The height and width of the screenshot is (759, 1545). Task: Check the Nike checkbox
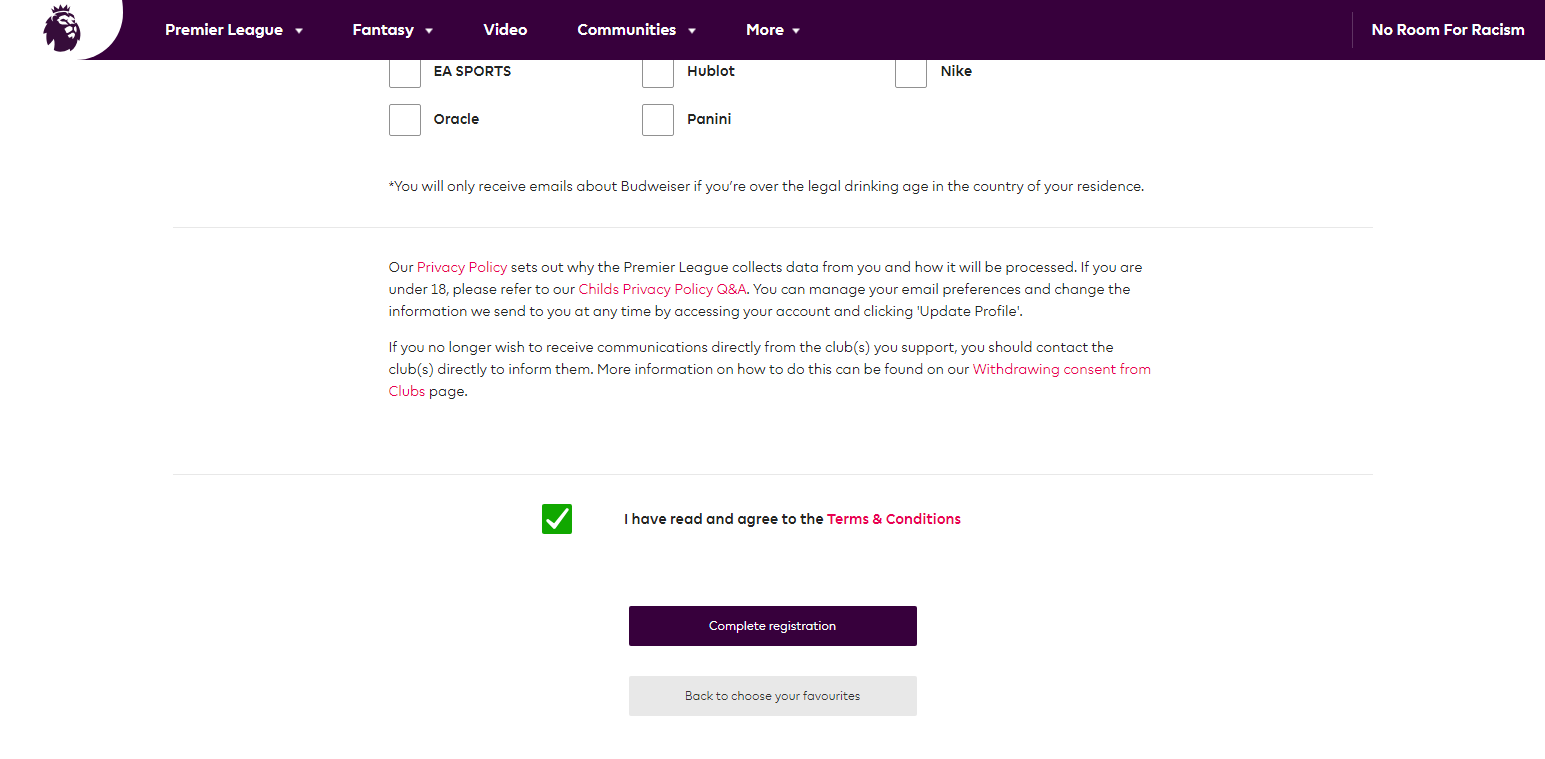pyautogui.click(x=911, y=72)
